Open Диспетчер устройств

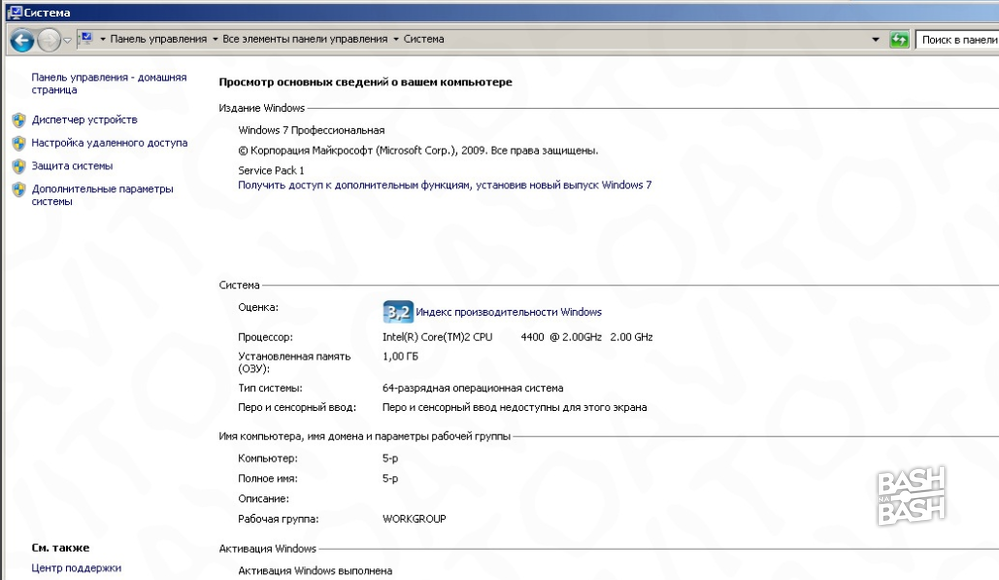pos(84,120)
